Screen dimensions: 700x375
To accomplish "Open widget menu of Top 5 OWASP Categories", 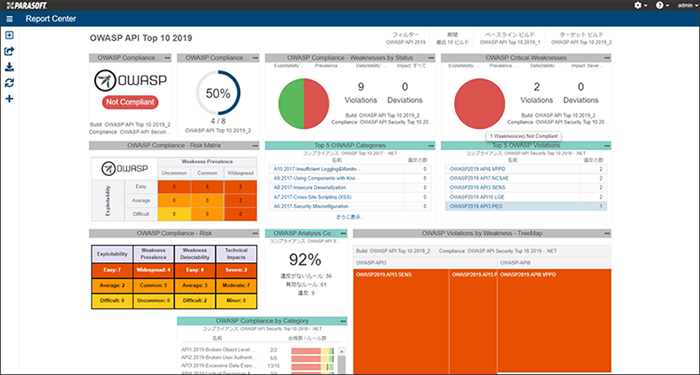I will pos(431,146).
